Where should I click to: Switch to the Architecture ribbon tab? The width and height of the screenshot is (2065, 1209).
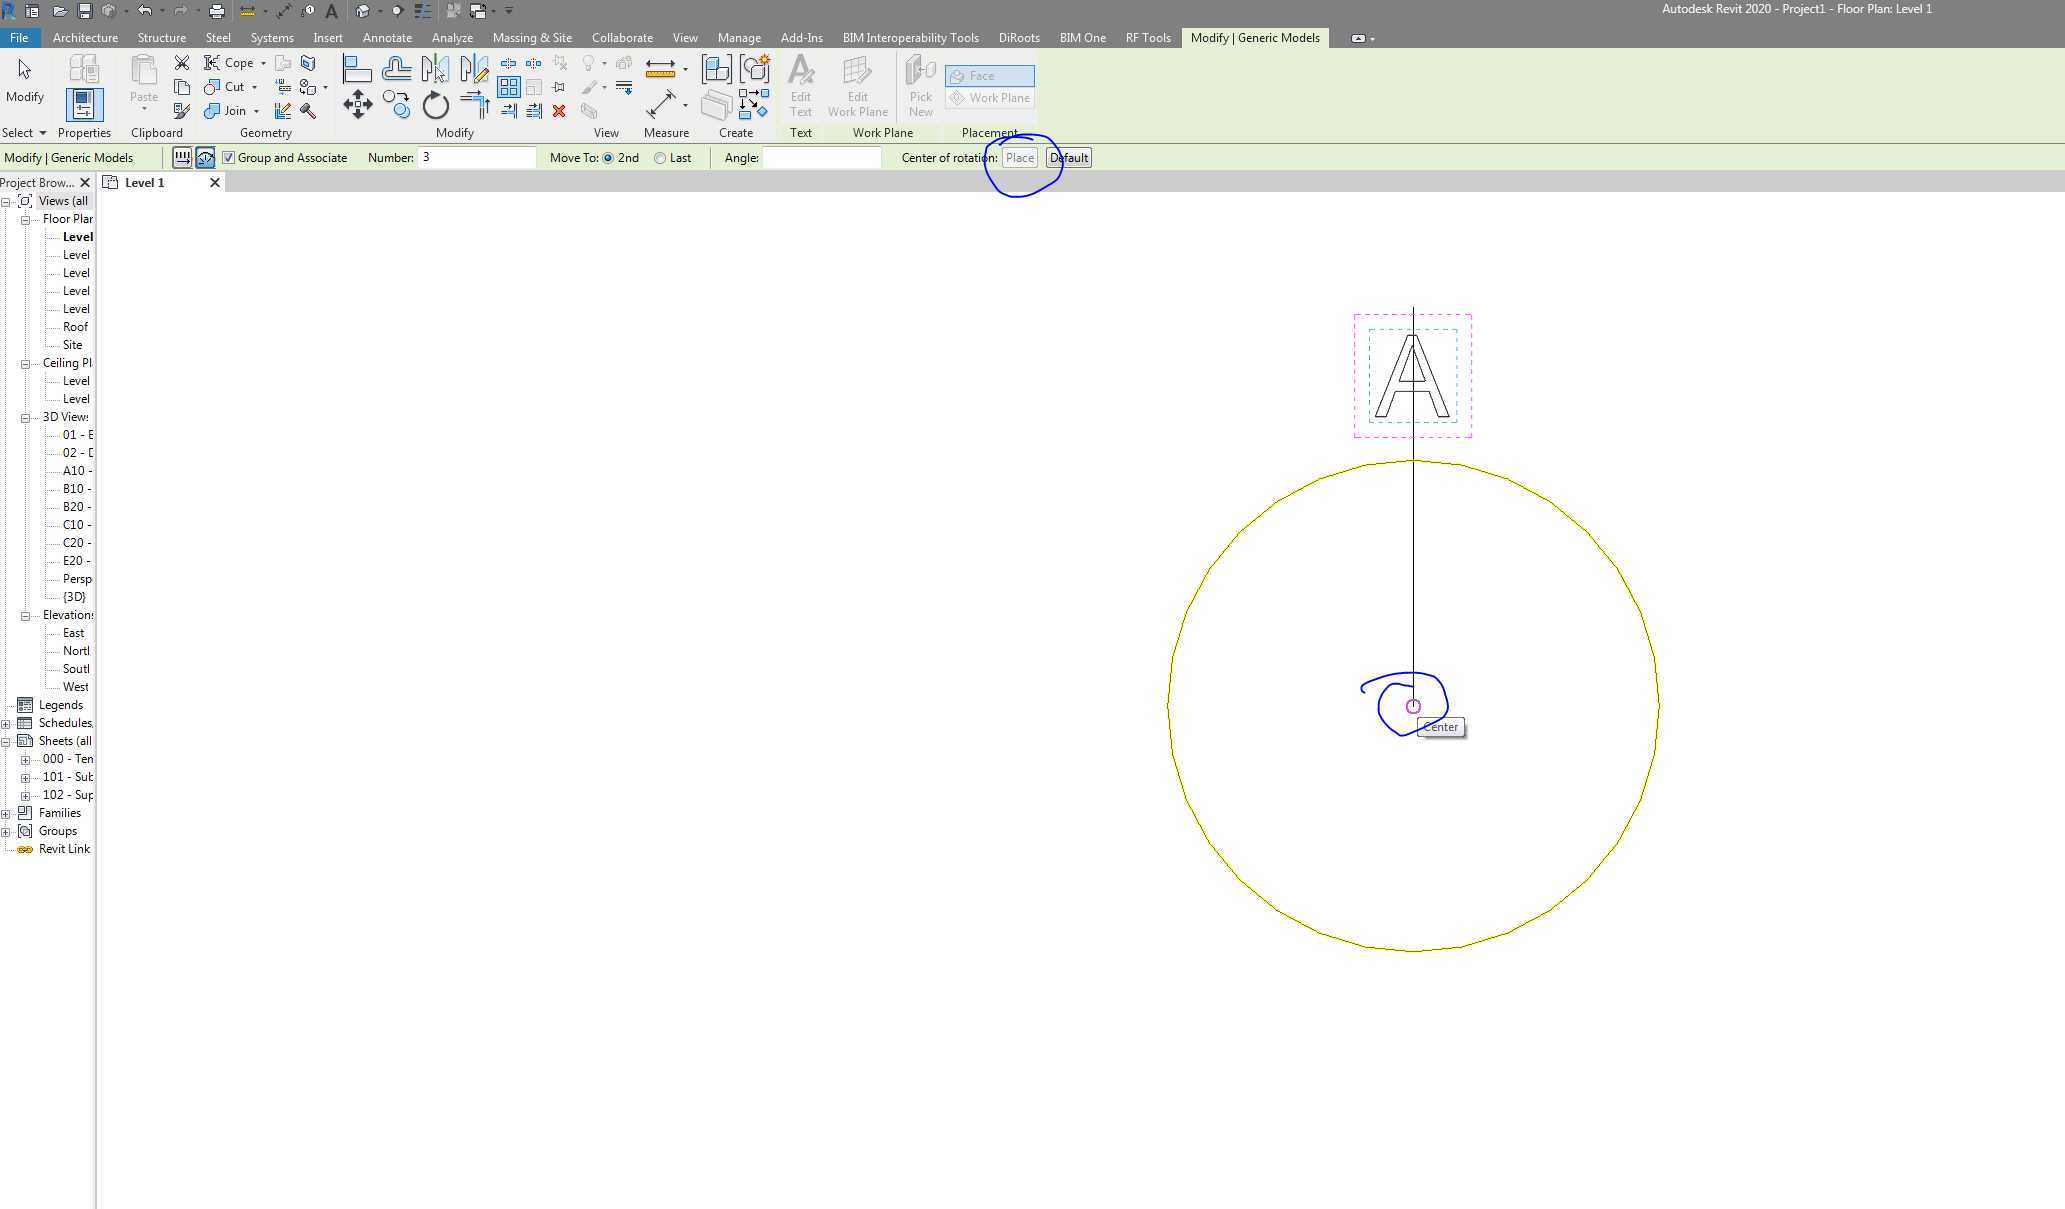[x=85, y=37]
